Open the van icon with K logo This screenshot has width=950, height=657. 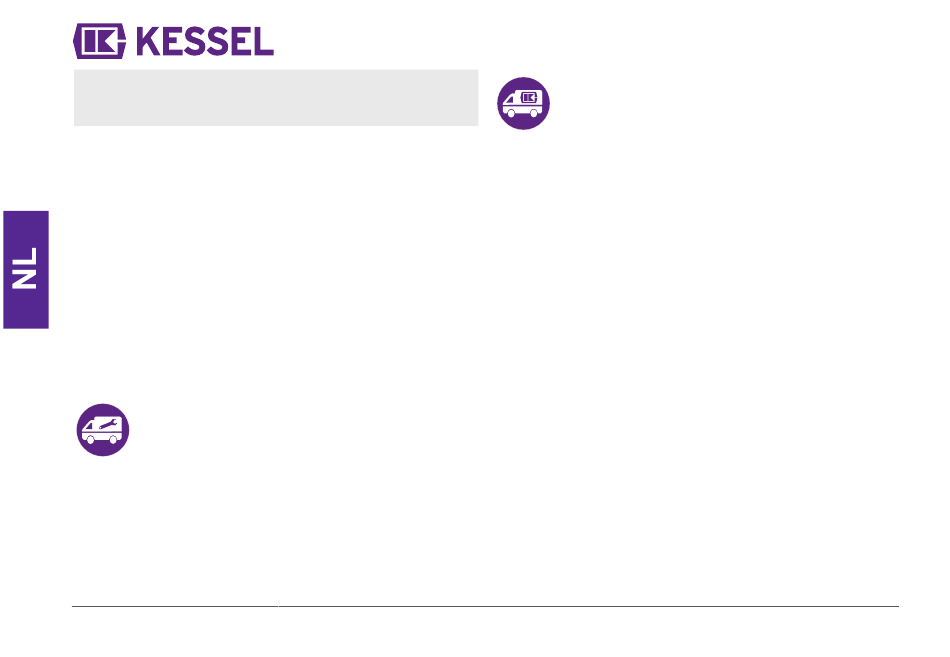click(523, 103)
